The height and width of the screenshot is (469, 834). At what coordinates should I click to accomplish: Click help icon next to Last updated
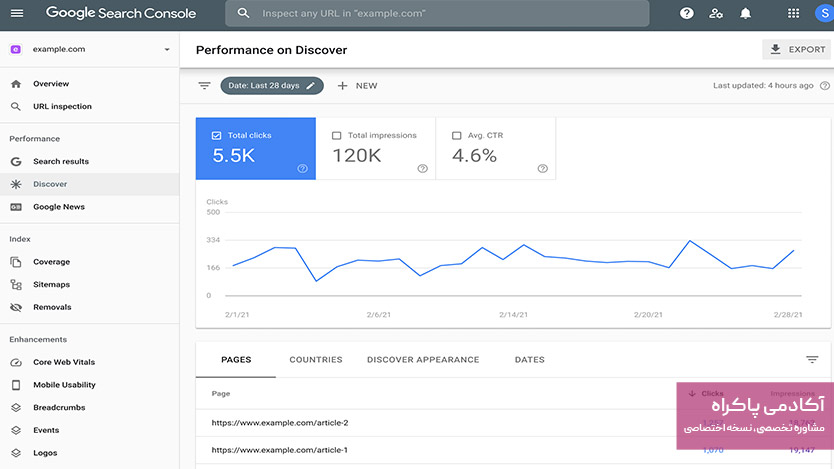(824, 86)
